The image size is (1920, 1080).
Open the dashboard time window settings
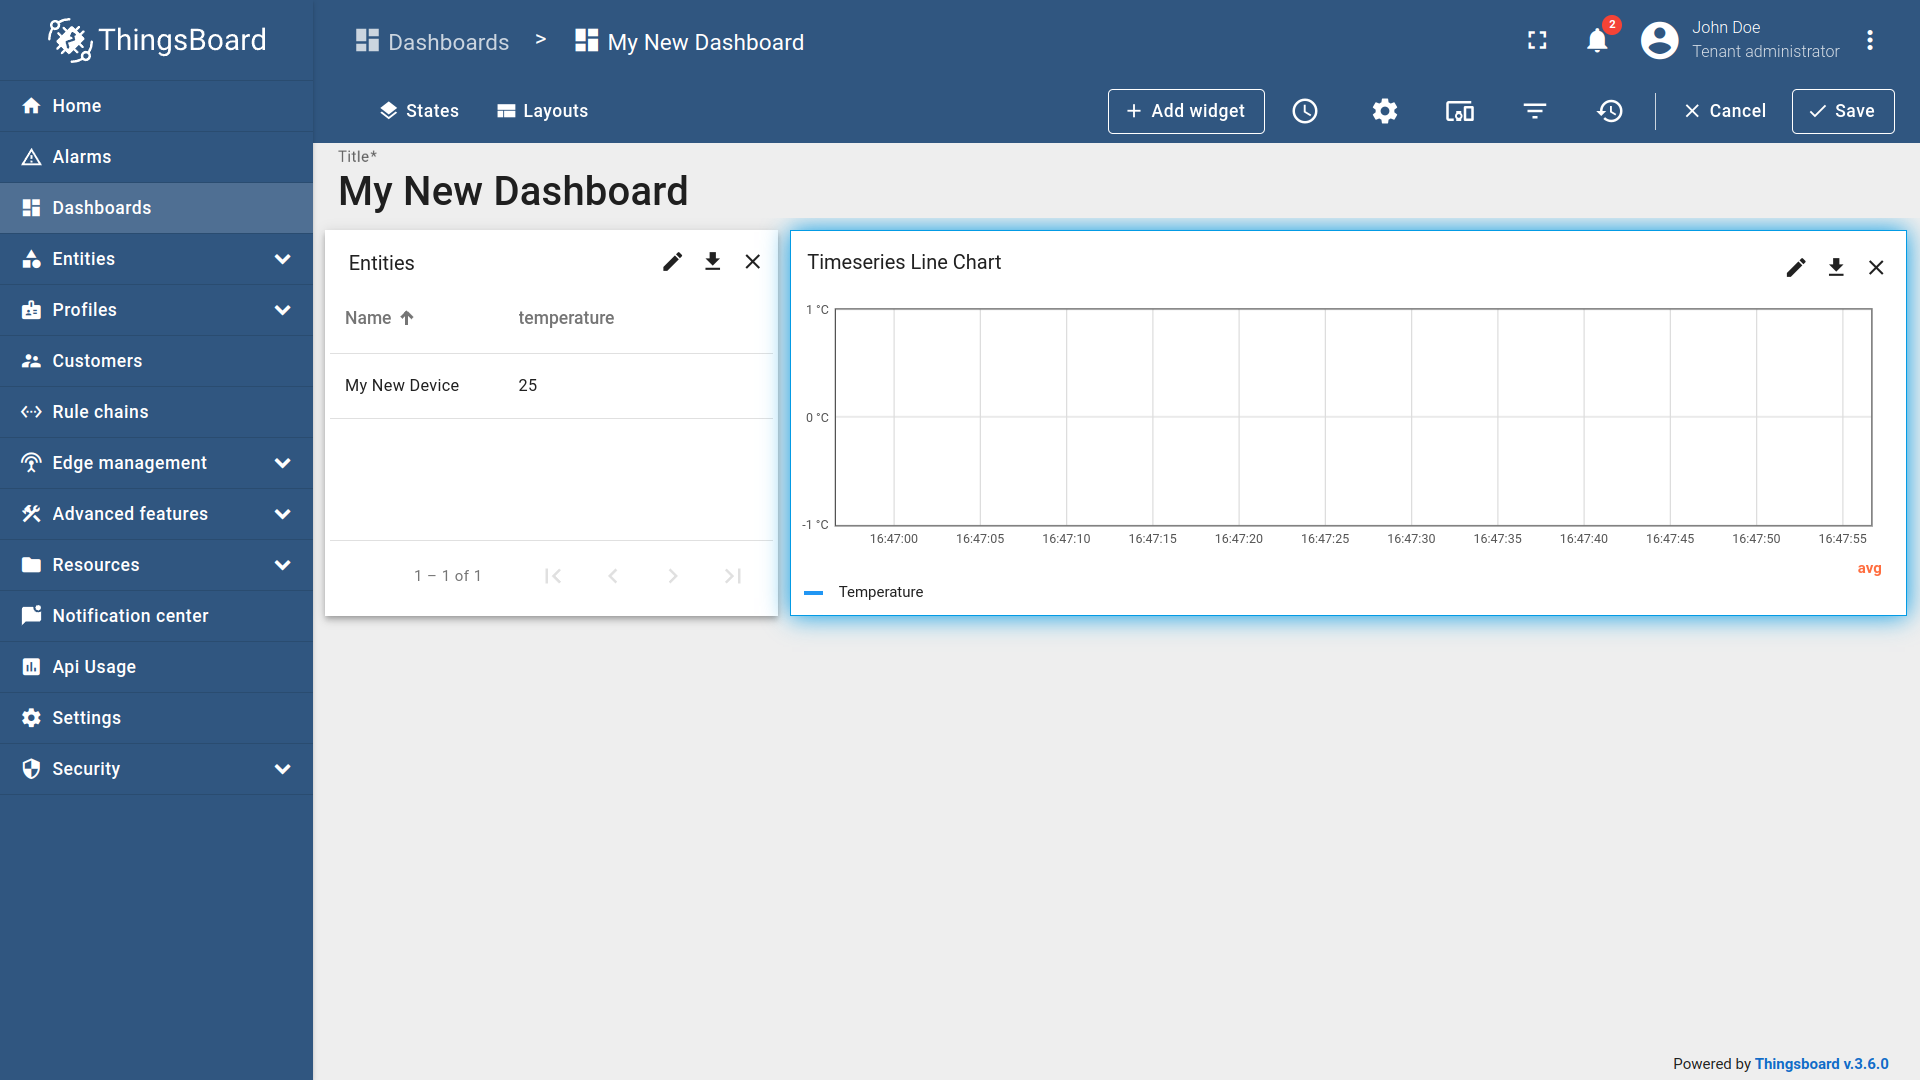(x=1305, y=111)
